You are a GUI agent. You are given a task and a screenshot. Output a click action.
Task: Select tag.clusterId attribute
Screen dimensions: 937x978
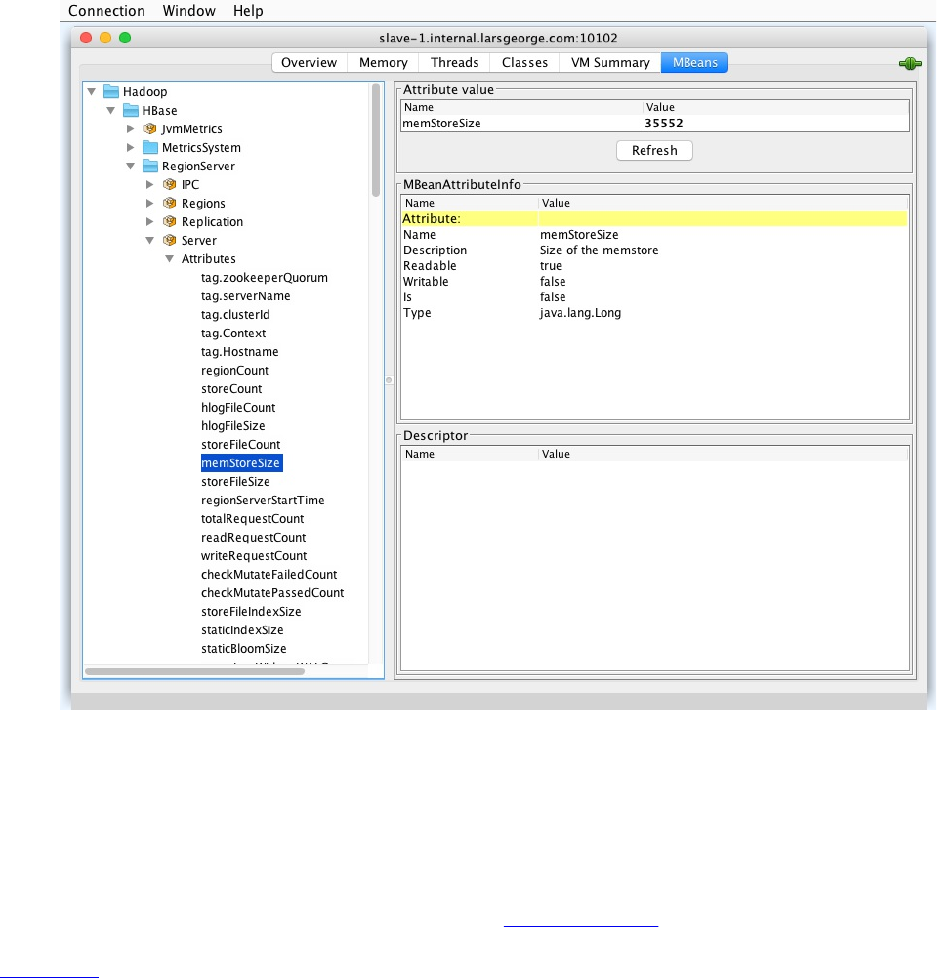tap(235, 314)
